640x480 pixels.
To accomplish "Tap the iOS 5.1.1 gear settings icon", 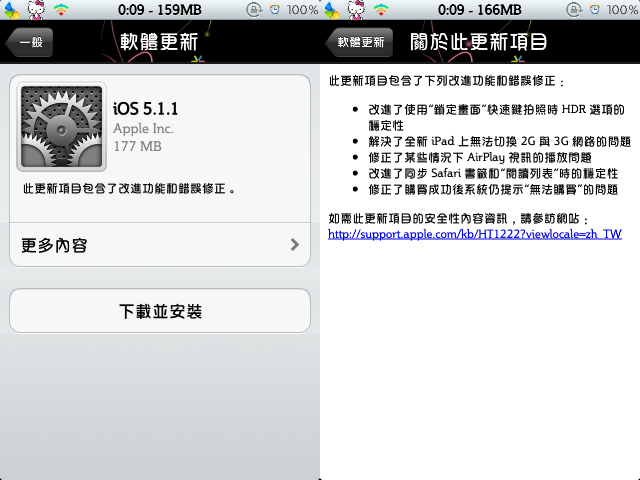I will 62,126.
